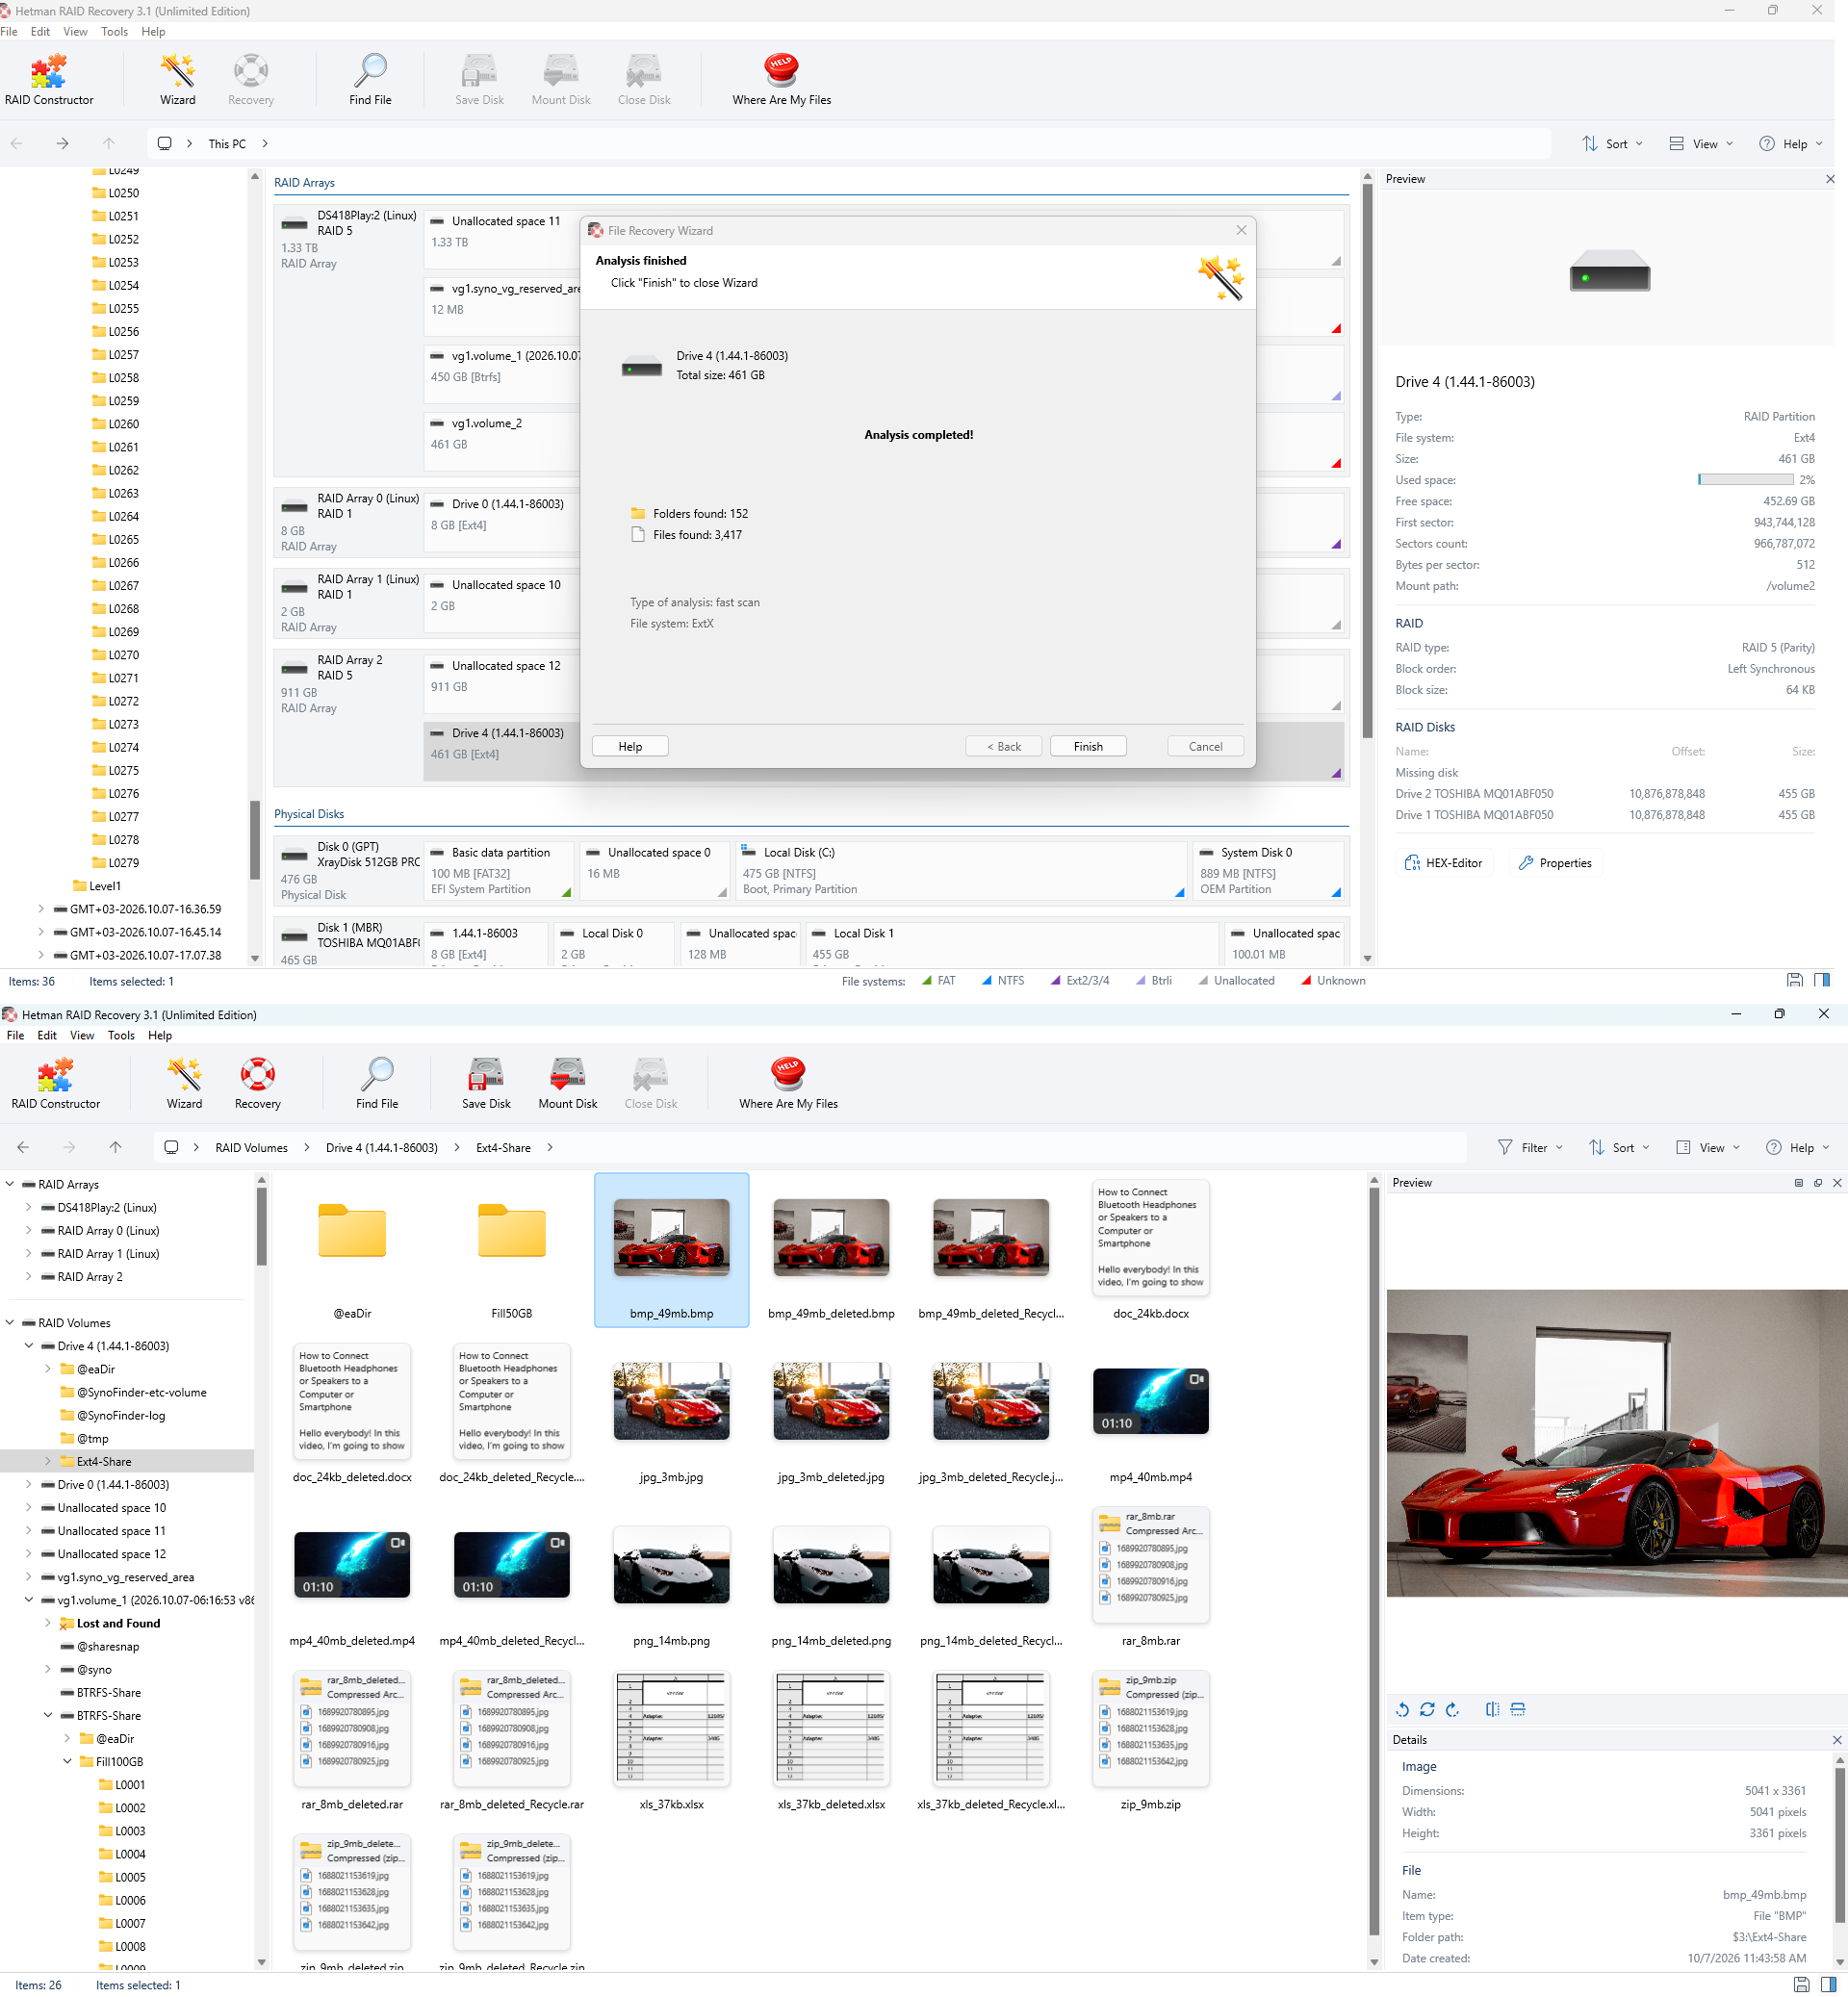Collapse the Fill100GB folder node
Viewport: 1848px width, 1997px height.
point(67,1762)
